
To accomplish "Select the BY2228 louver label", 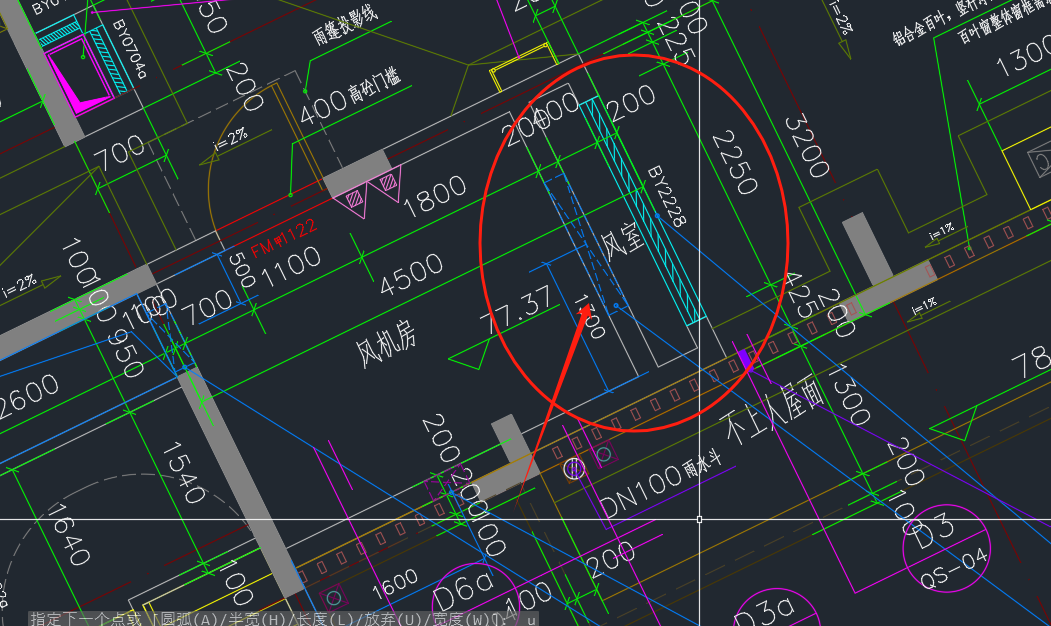I will tap(667, 196).
